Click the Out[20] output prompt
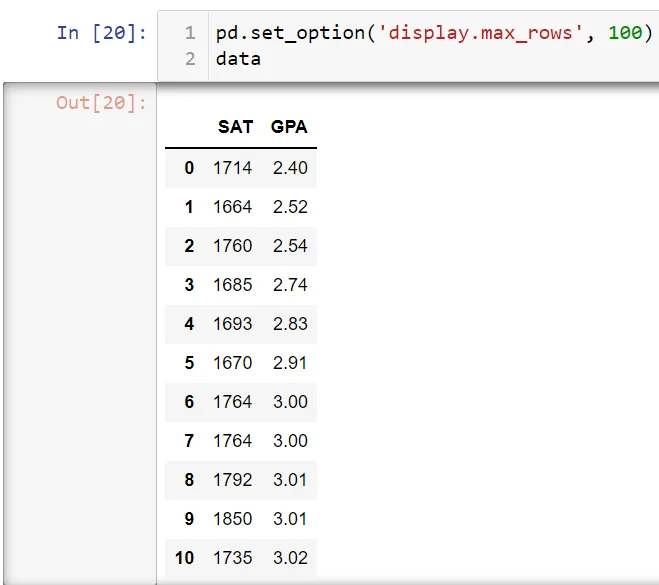 pos(101,102)
